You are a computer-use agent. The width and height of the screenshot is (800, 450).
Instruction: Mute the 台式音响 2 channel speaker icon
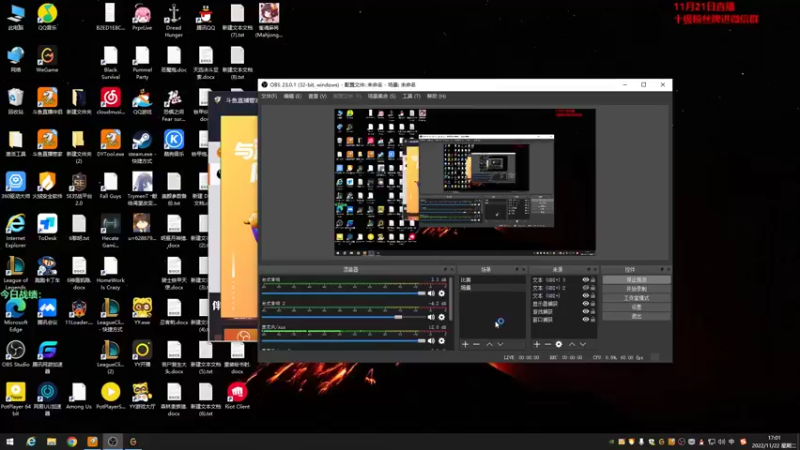tap(431, 317)
